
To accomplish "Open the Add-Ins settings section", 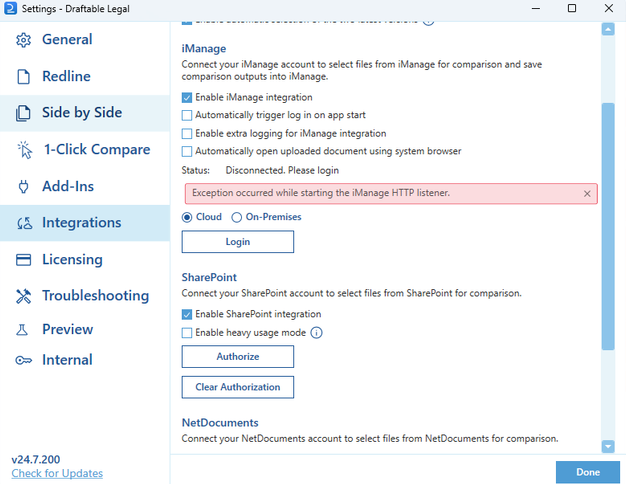I will coord(85,186).
